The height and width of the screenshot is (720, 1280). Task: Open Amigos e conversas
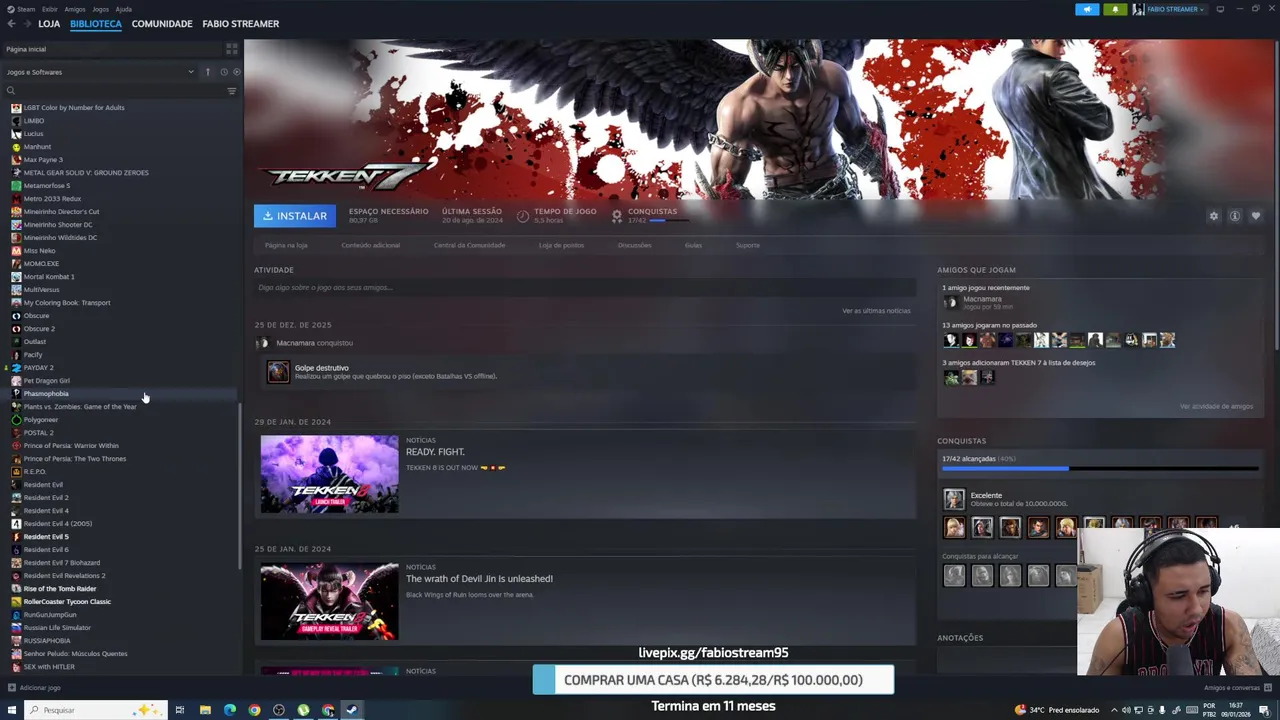click(1237, 688)
